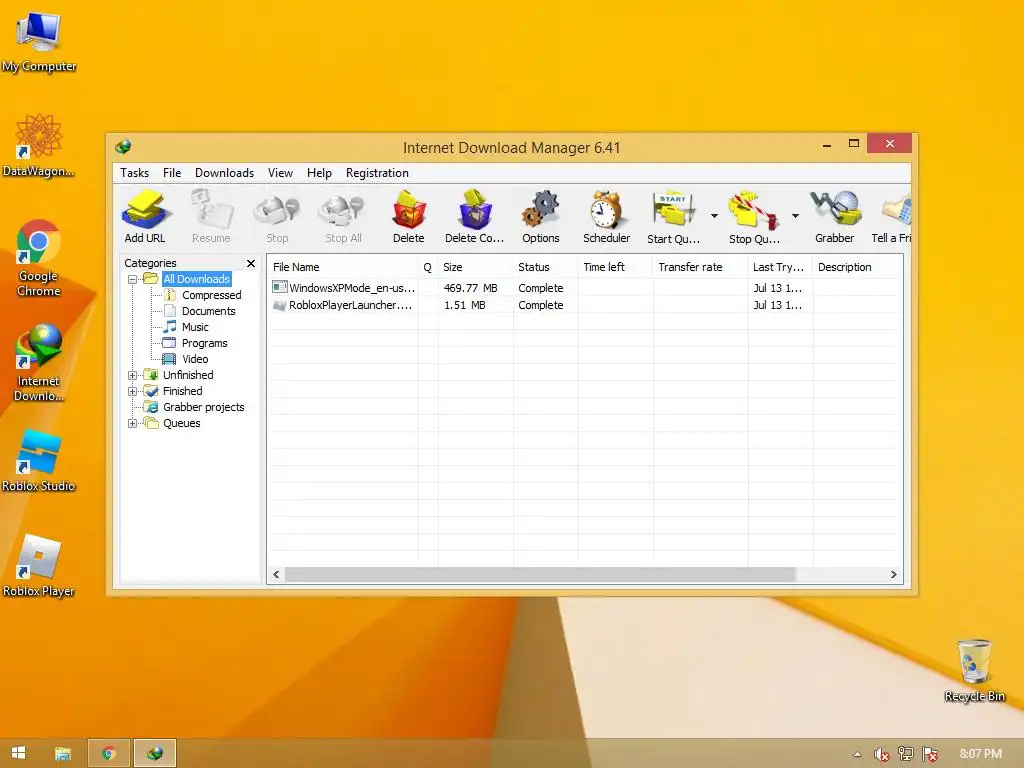This screenshot has height=768, width=1024.
Task: Sort by Last Try column header
Action: [x=780, y=267]
